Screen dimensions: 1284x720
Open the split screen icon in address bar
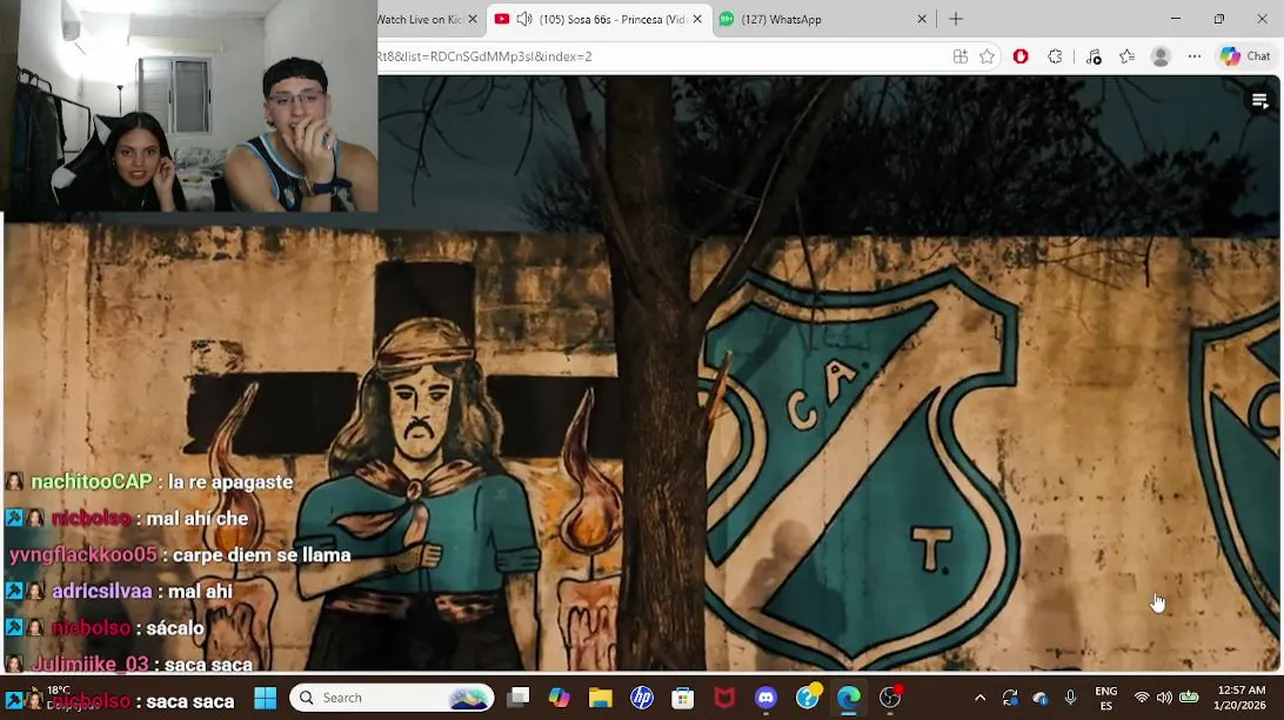pyautogui.click(x=960, y=57)
